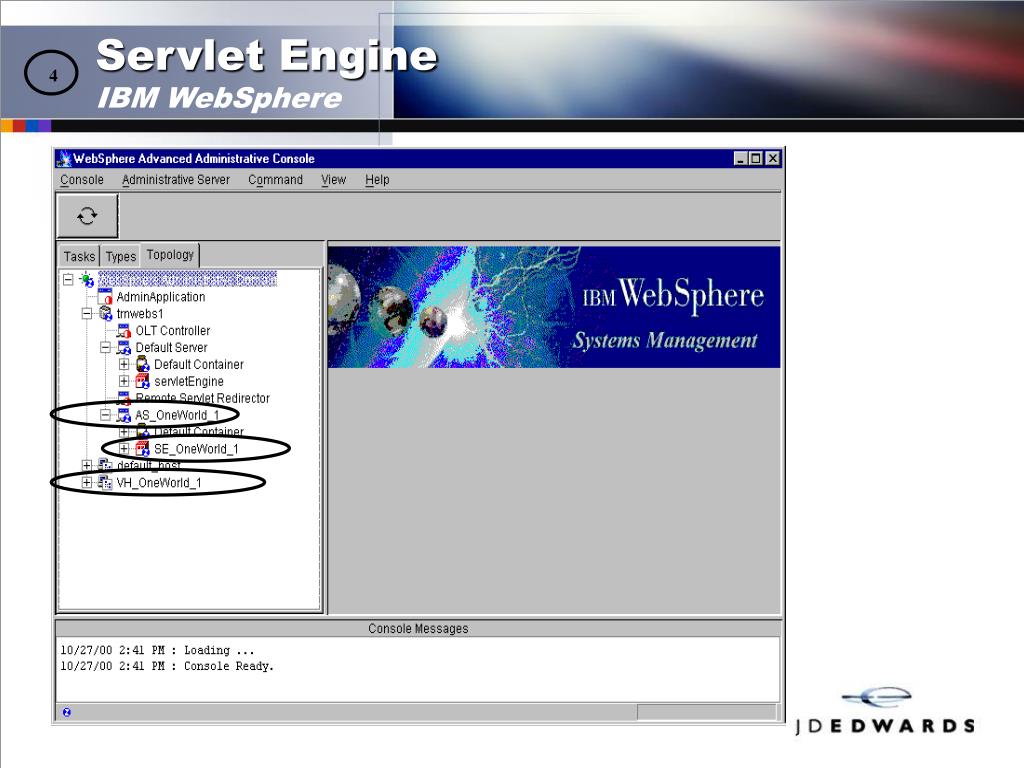This screenshot has width=1024, height=768.
Task: Close the WebSphere console window
Action: 773,158
